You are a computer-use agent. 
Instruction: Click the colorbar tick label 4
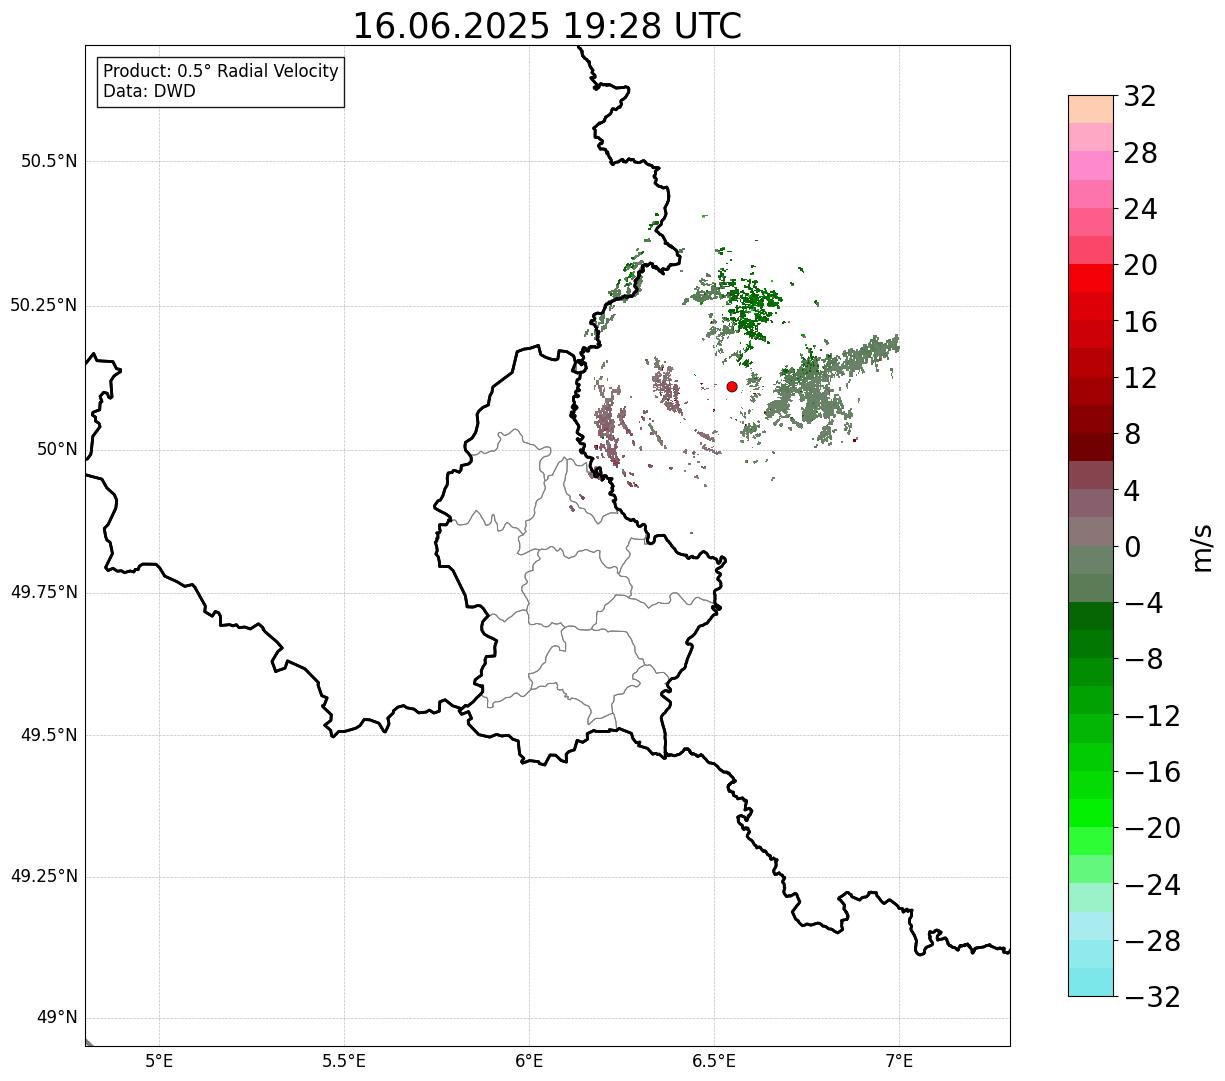(x=1132, y=491)
